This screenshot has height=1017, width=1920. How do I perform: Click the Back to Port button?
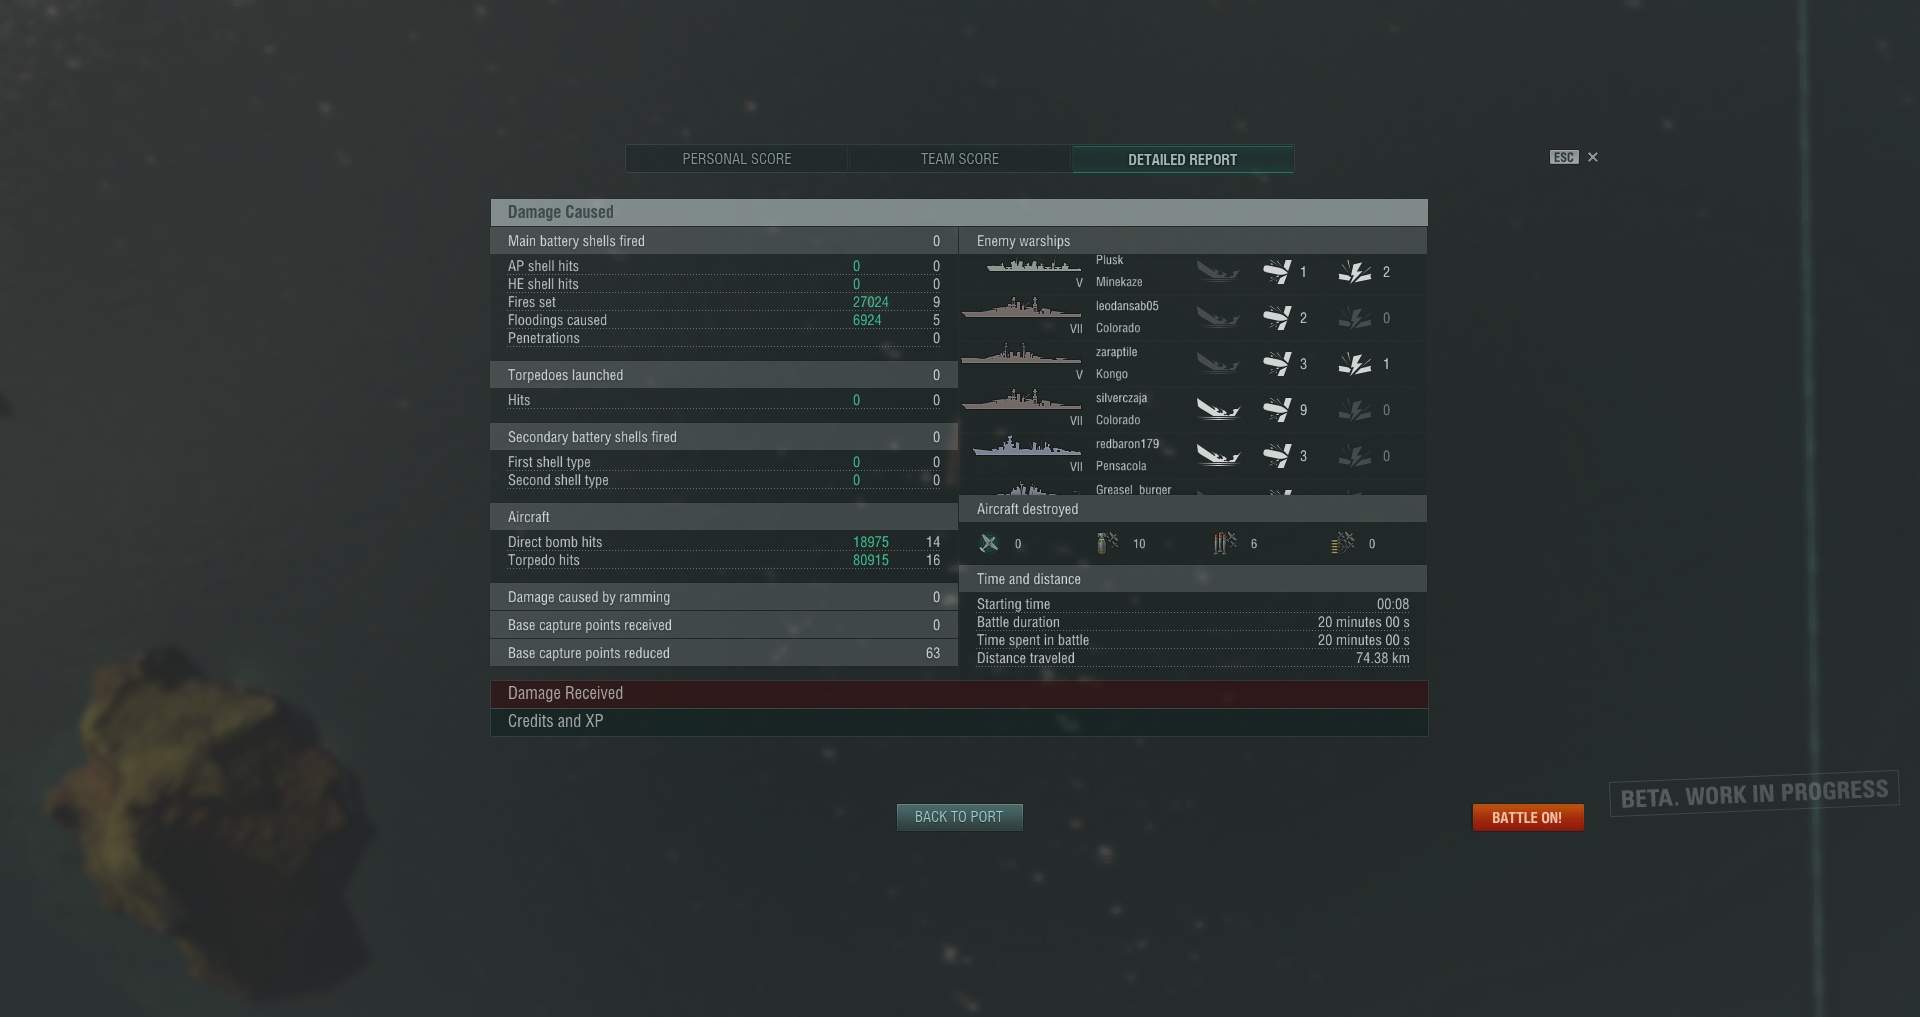(x=959, y=817)
